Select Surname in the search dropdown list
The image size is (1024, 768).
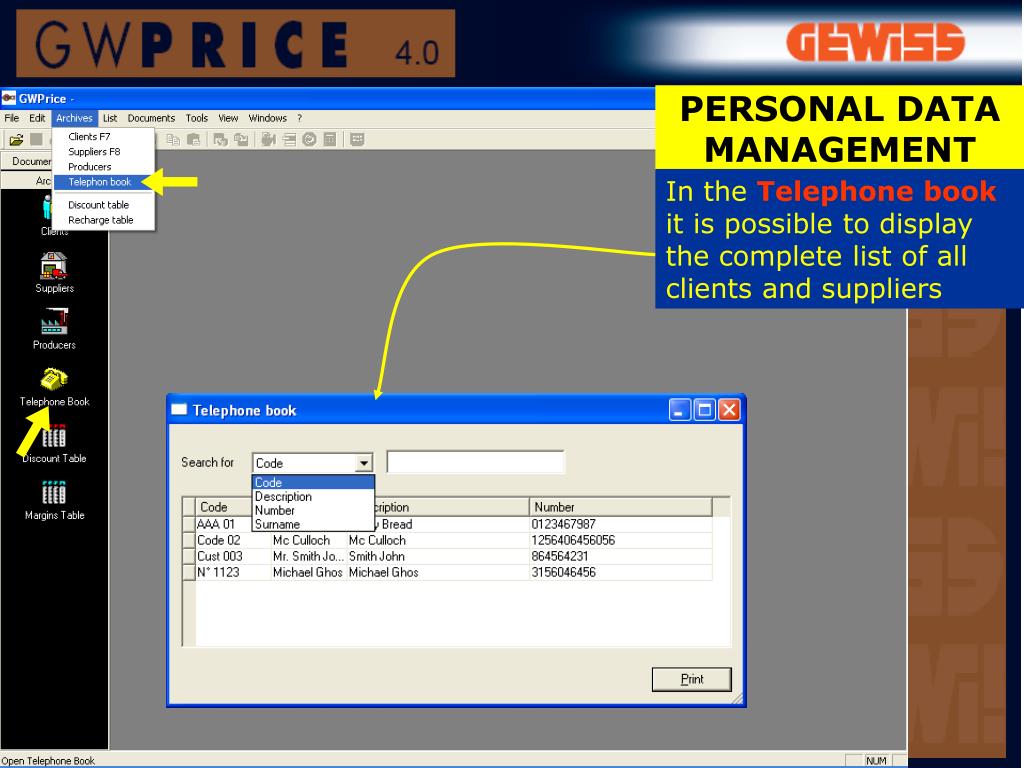pos(313,524)
